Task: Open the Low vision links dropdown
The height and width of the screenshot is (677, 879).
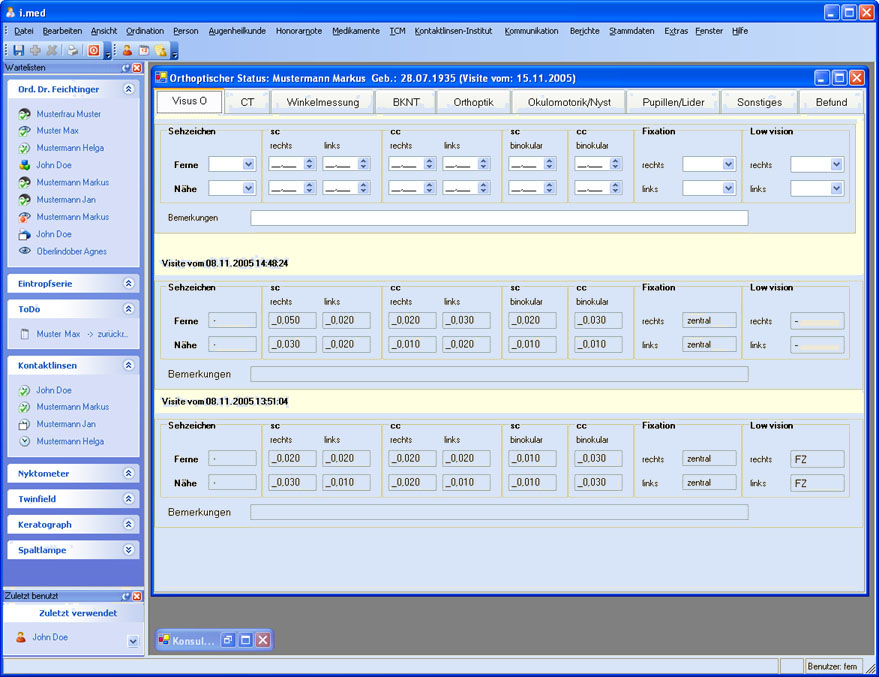Action: [x=836, y=188]
